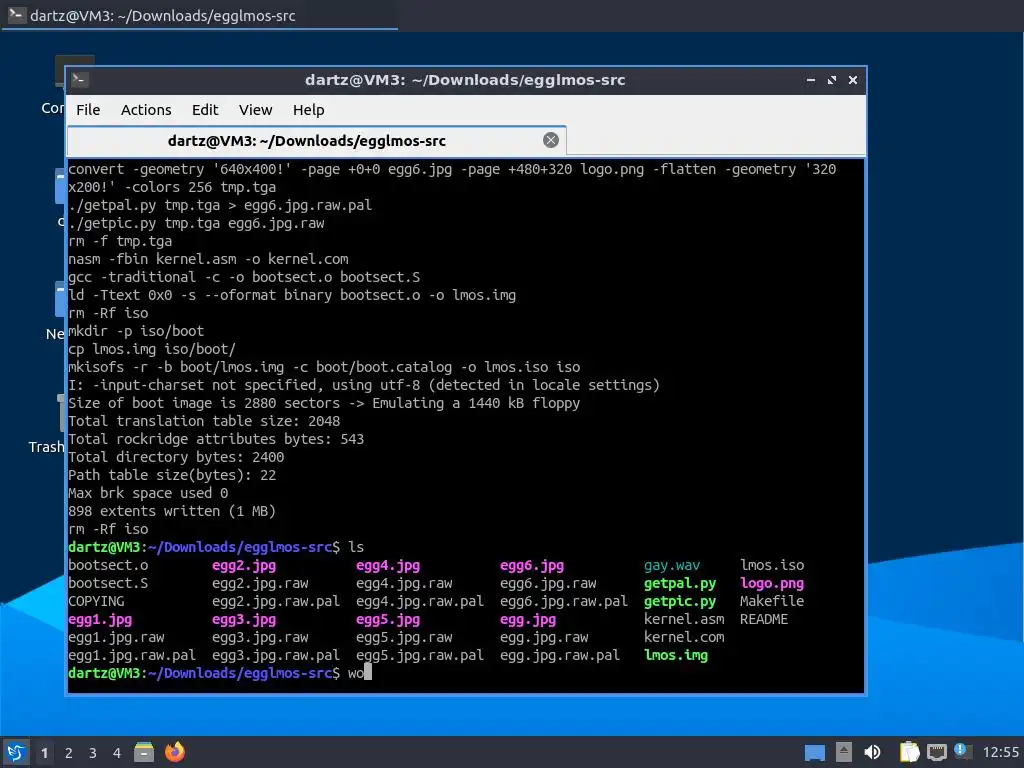Open the clipboard manager tray icon
The width and height of the screenshot is (1024, 768).
coord(908,752)
